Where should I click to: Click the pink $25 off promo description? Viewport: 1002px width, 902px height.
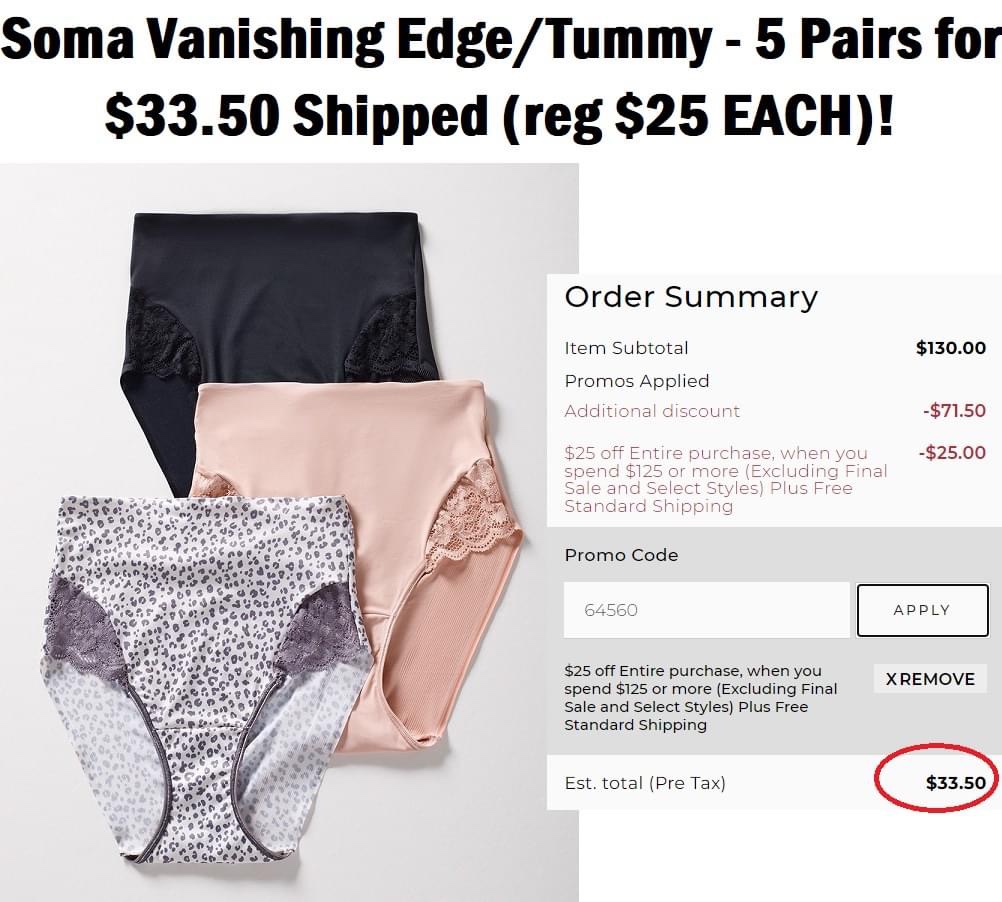[725, 479]
